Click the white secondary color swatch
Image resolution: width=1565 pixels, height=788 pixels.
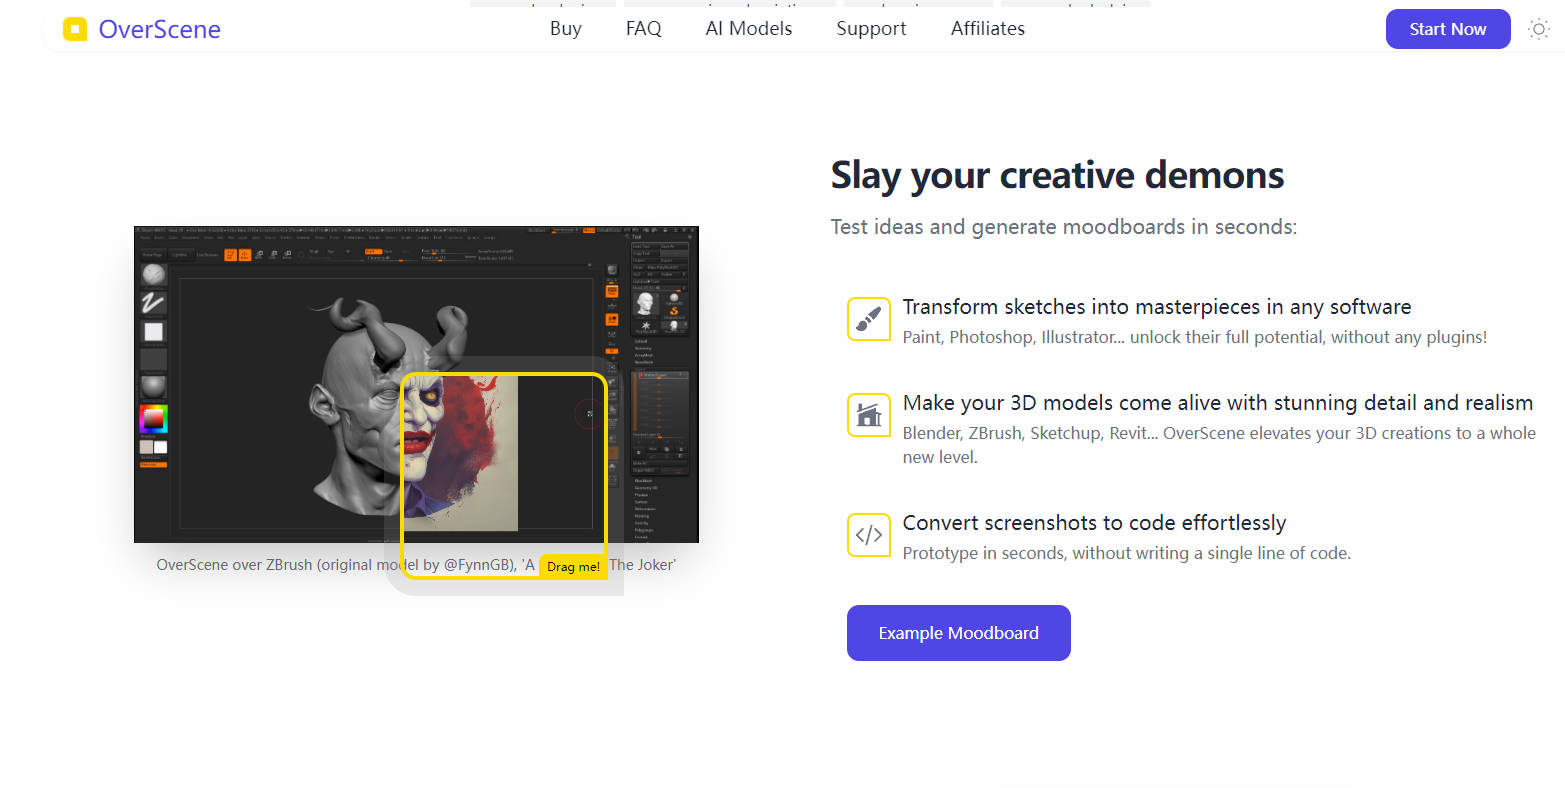161,447
